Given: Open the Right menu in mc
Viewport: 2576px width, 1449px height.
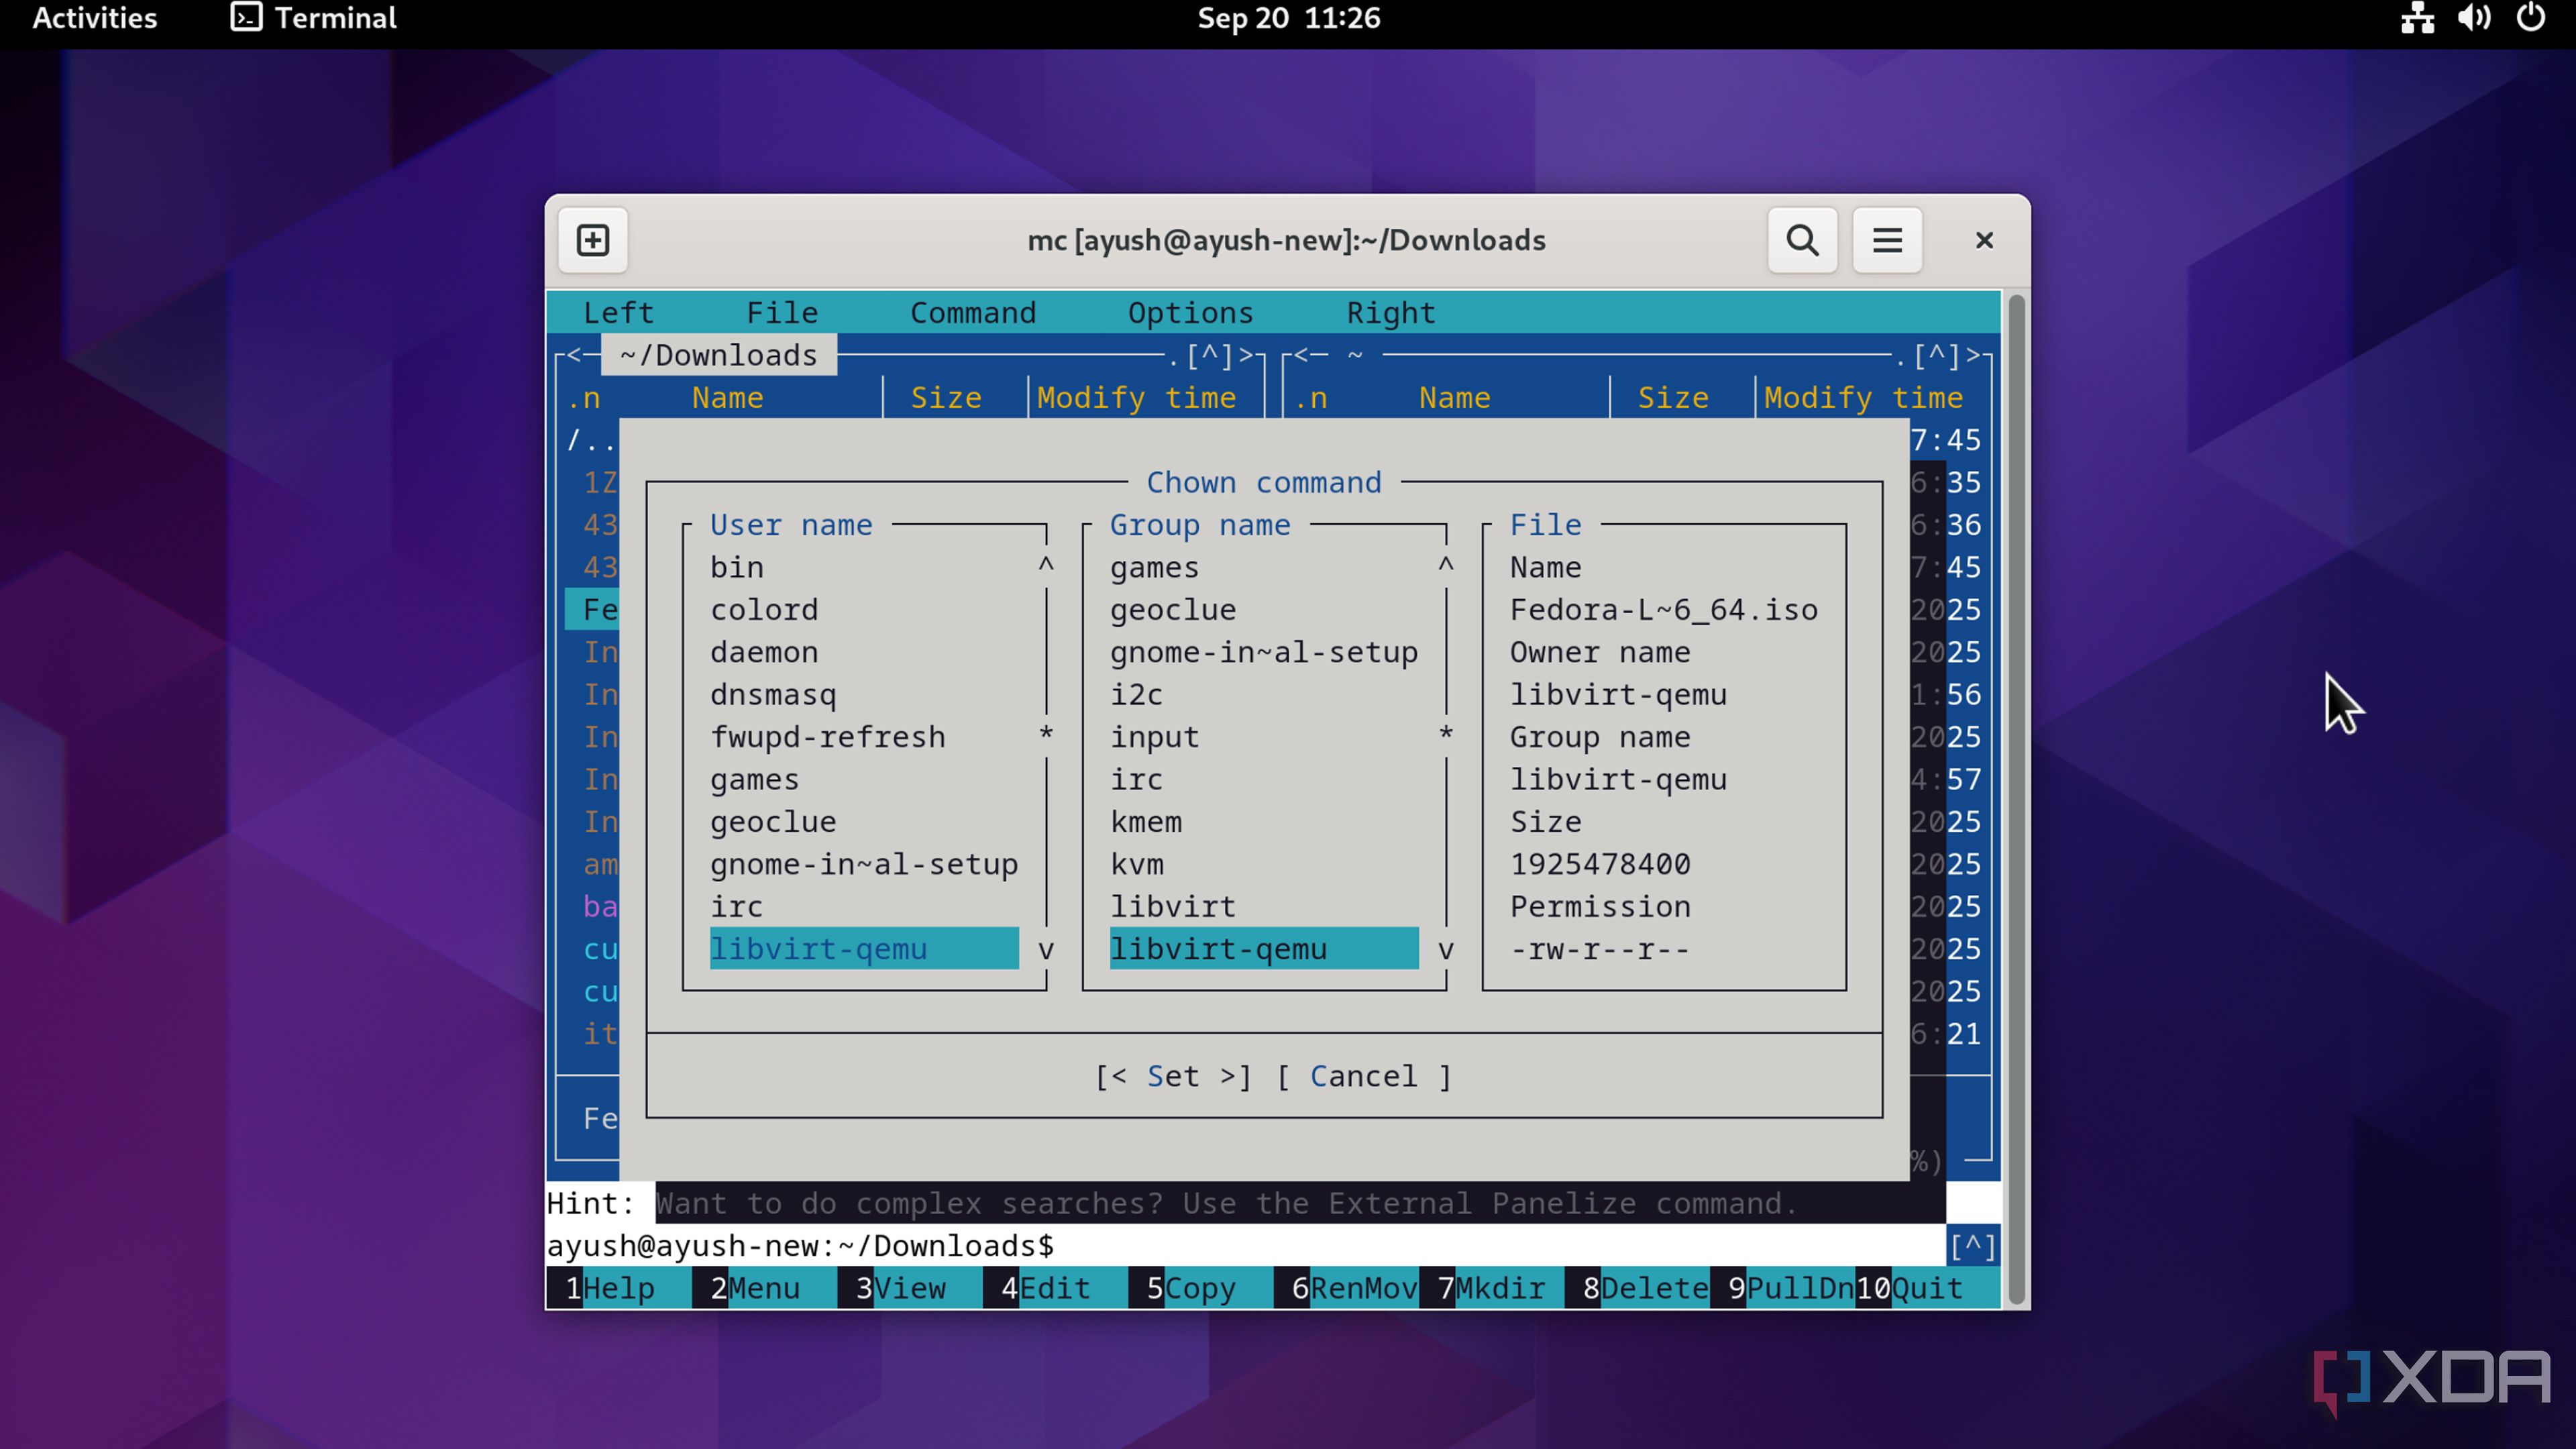Looking at the screenshot, I should [x=1391, y=313].
